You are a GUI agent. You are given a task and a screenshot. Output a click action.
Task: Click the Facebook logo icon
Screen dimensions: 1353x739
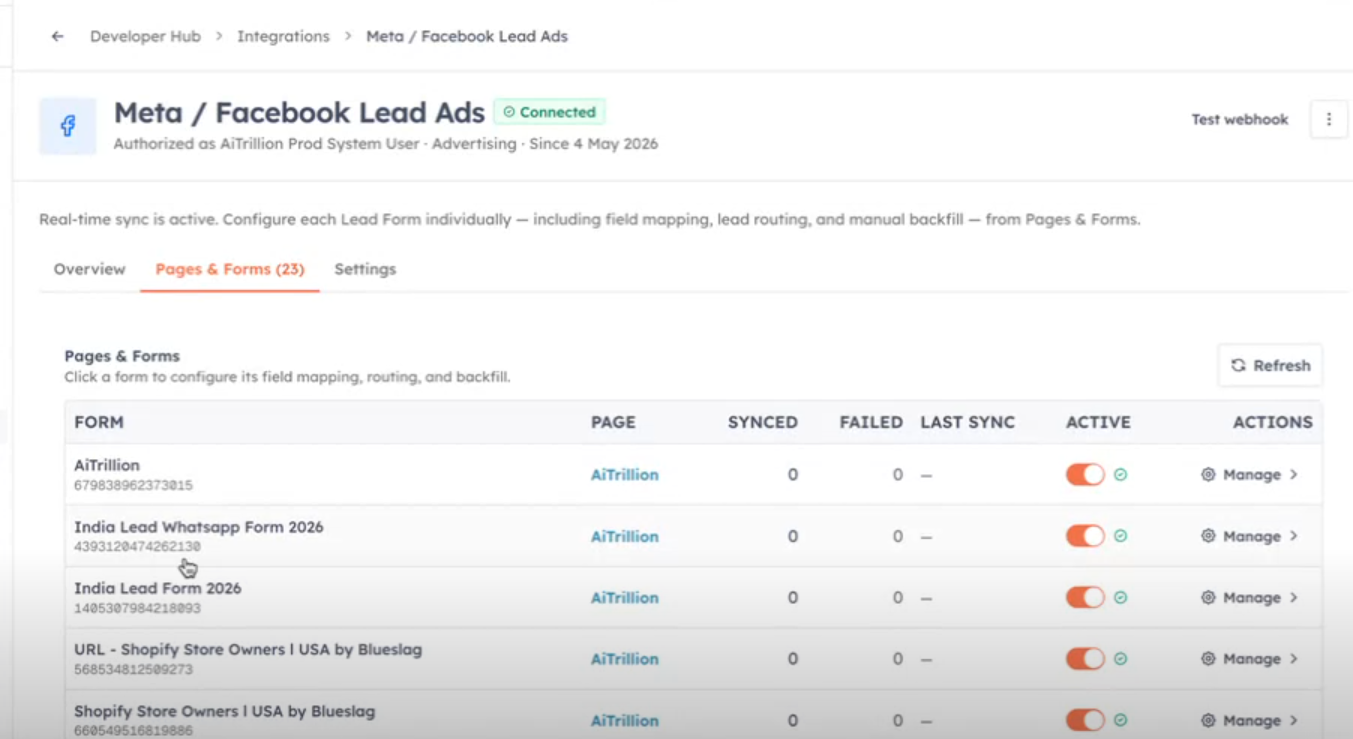pyautogui.click(x=68, y=126)
